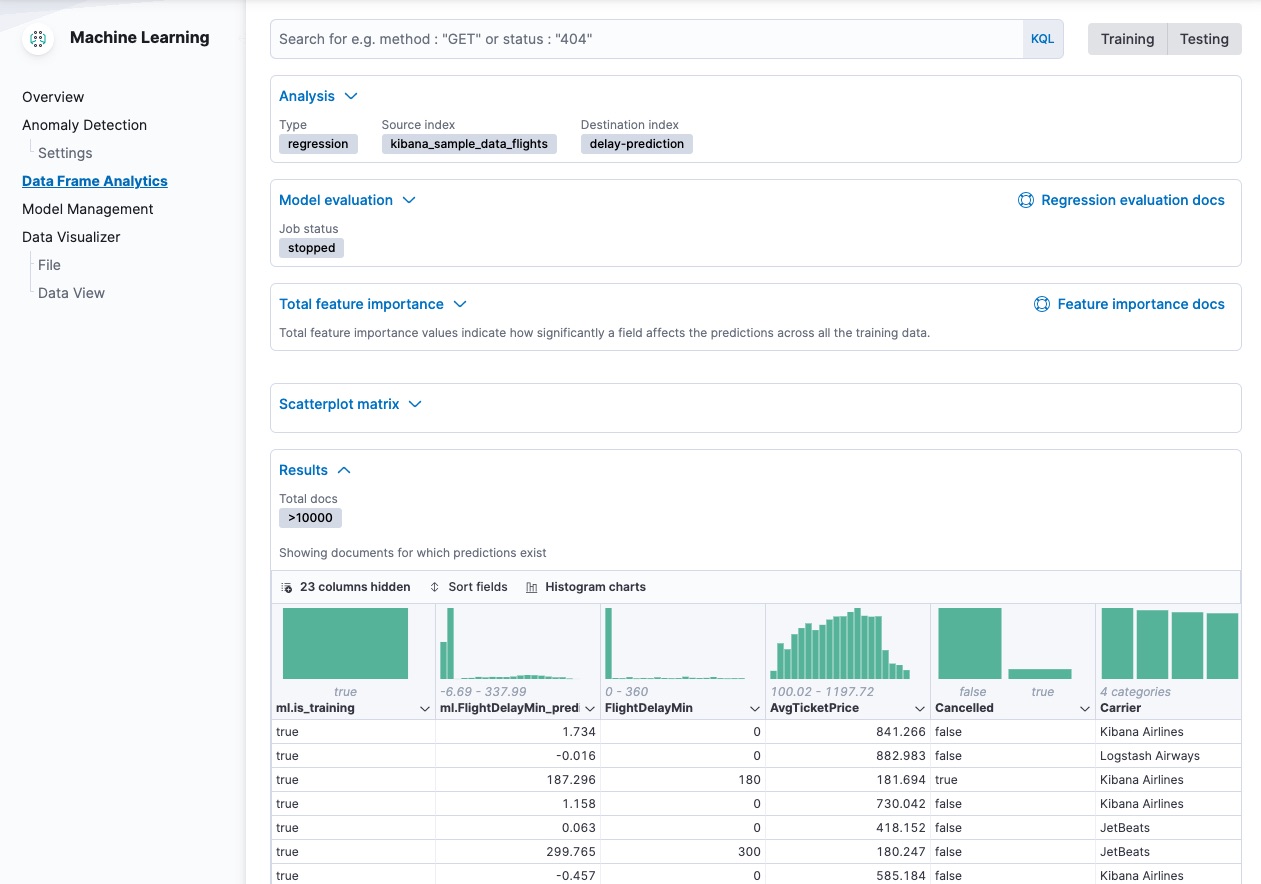Viewport: 1261px width, 884px height.
Task: Expand the Scatterplot matrix section
Action: 413,404
